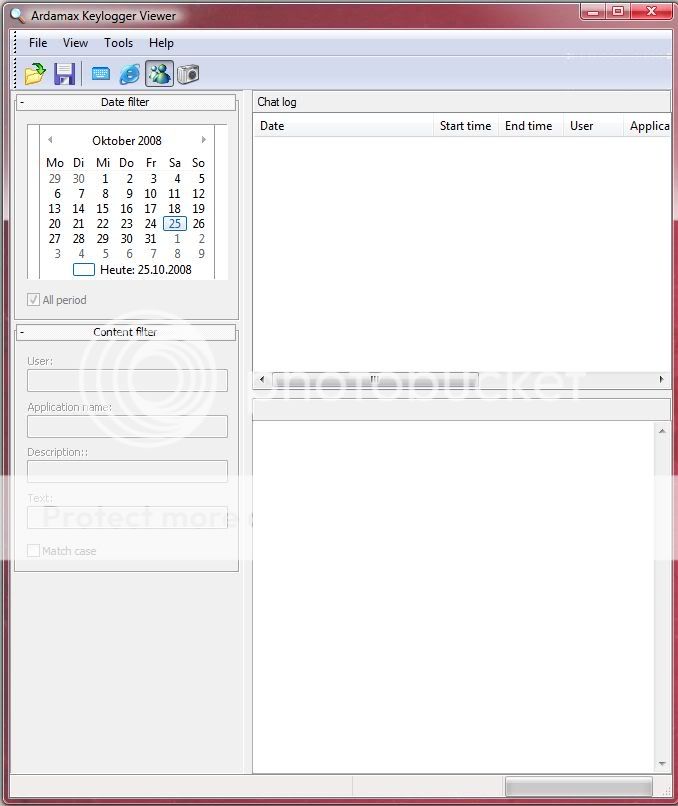The image size is (678, 806).
Task: Open the View menu
Action: point(76,43)
